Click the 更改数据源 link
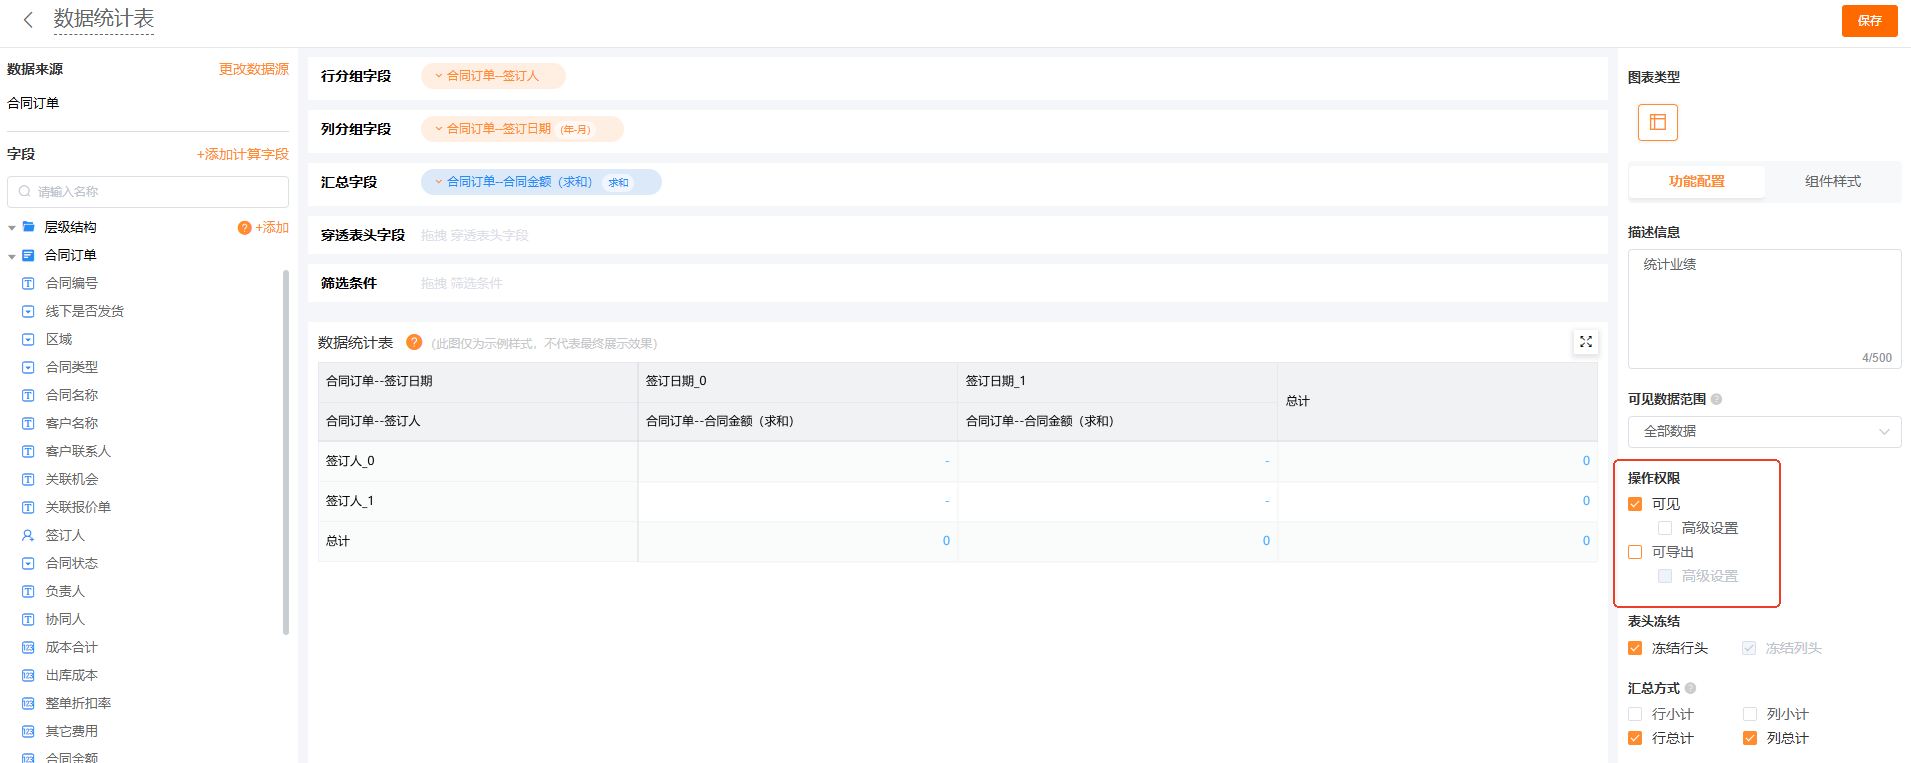This screenshot has height=763, width=1911. tap(253, 69)
